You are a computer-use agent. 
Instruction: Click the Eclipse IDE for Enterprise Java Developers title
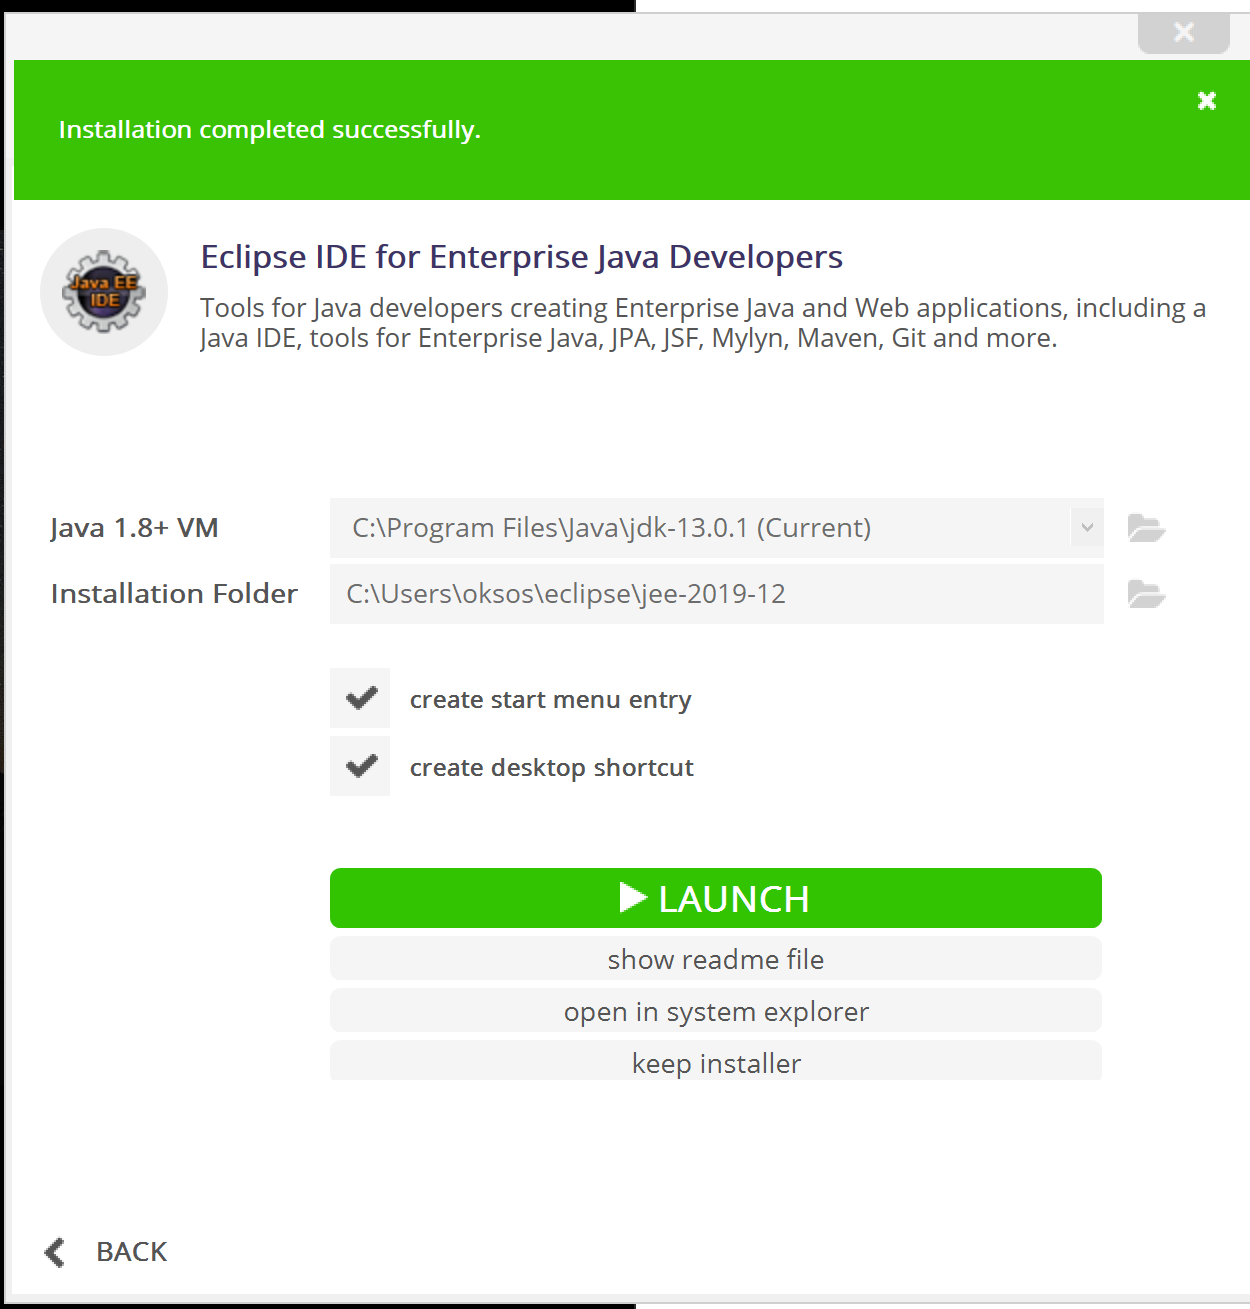[x=522, y=257]
